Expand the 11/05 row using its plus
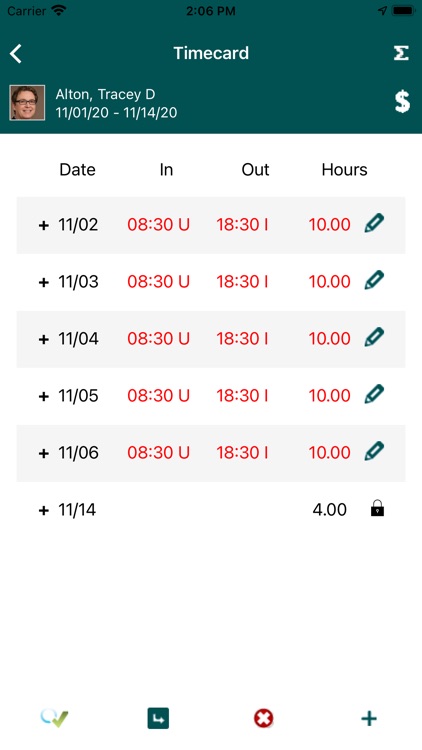The height and width of the screenshot is (750, 422). coord(44,396)
